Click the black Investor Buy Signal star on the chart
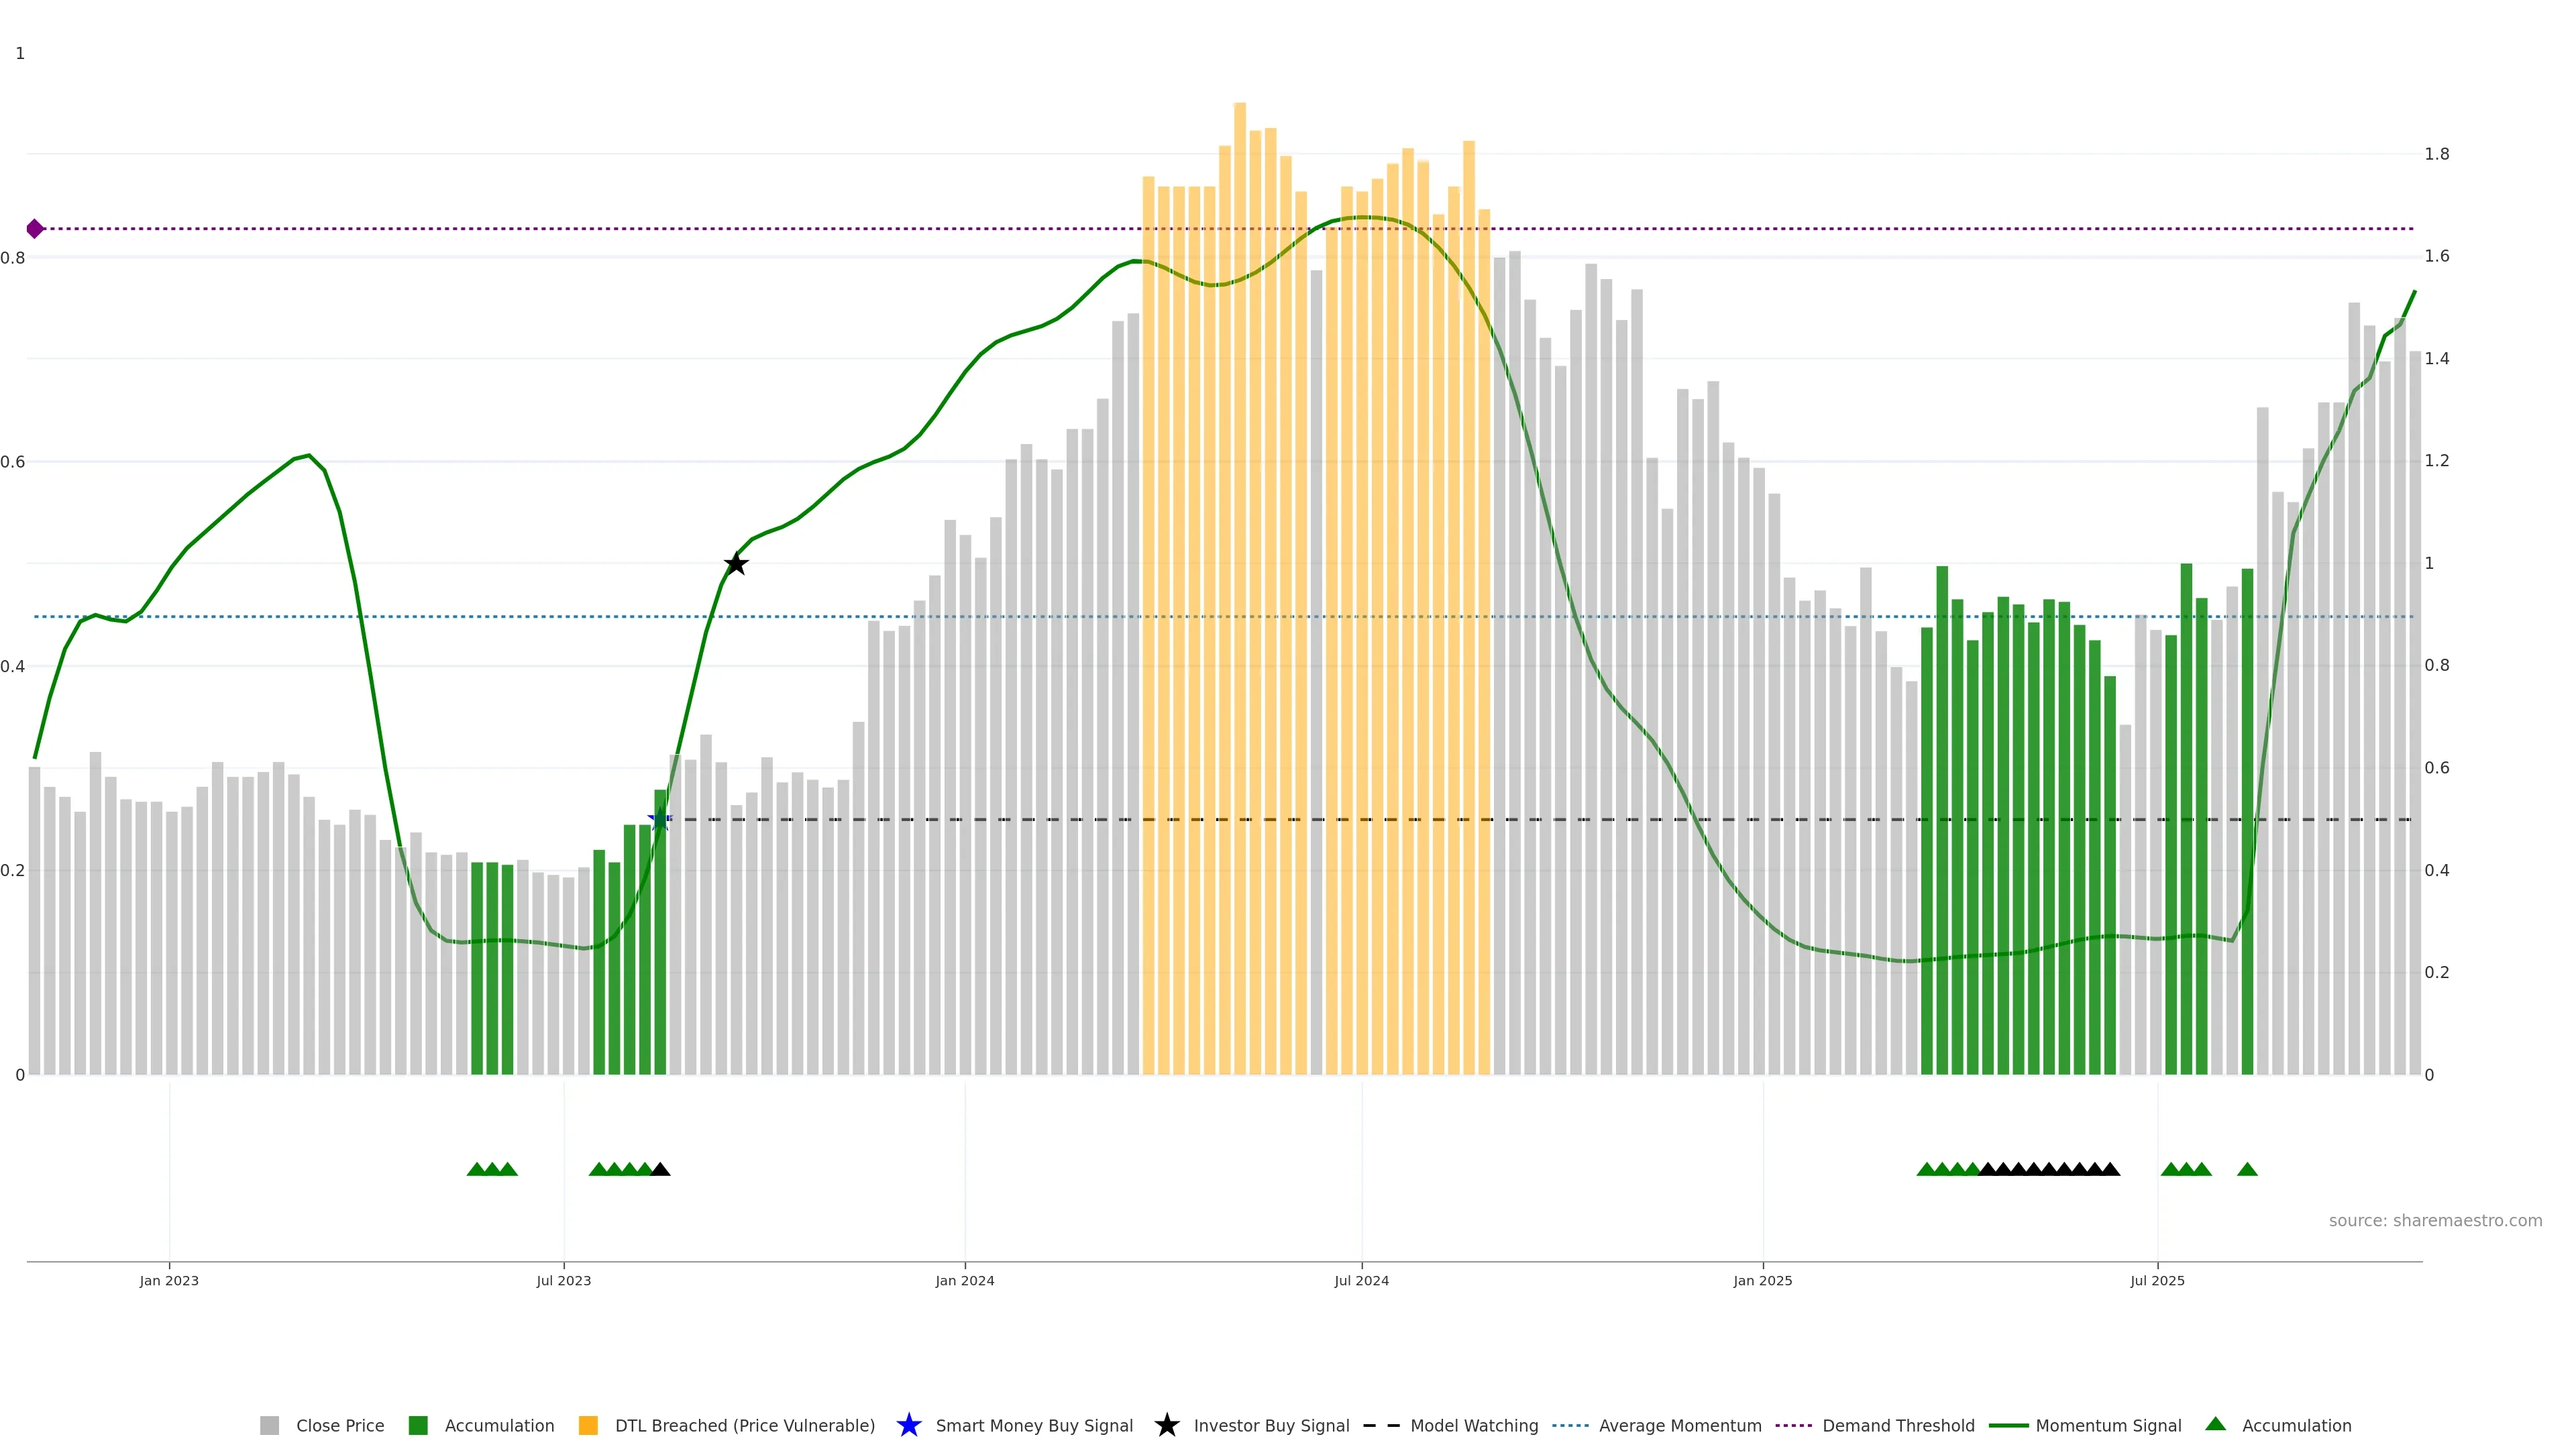The height and width of the screenshot is (1449, 2576). 736,564
